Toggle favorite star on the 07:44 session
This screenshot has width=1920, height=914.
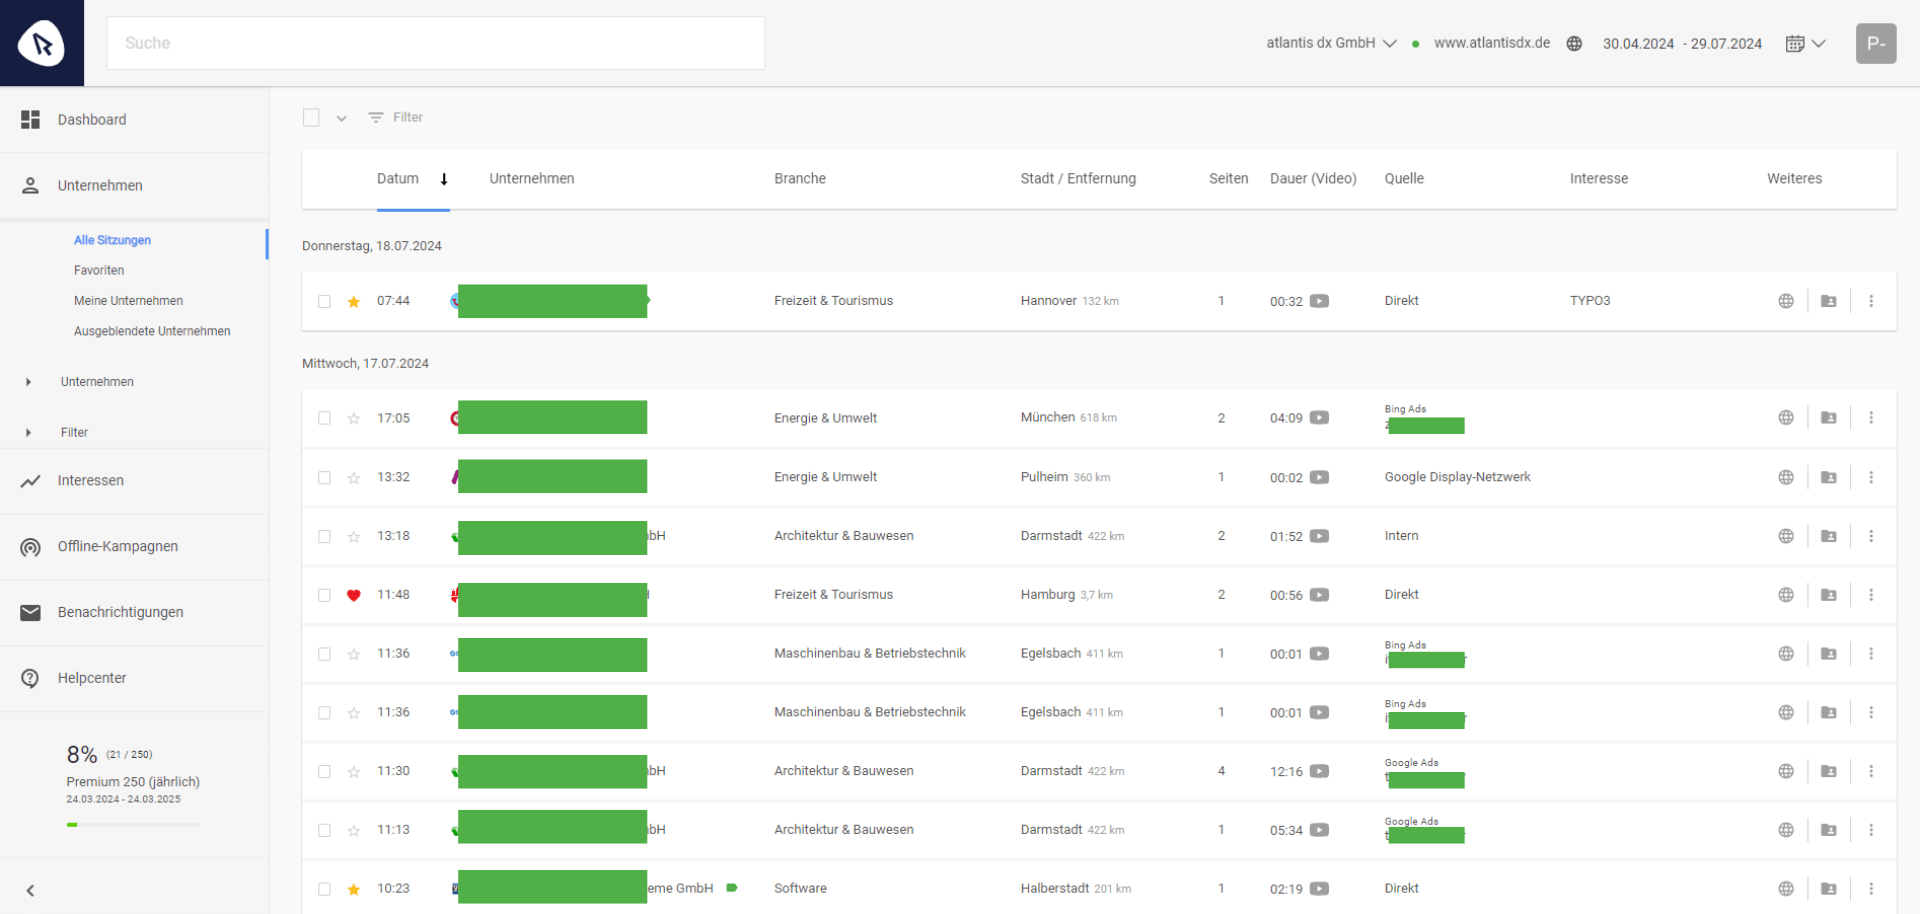353,301
